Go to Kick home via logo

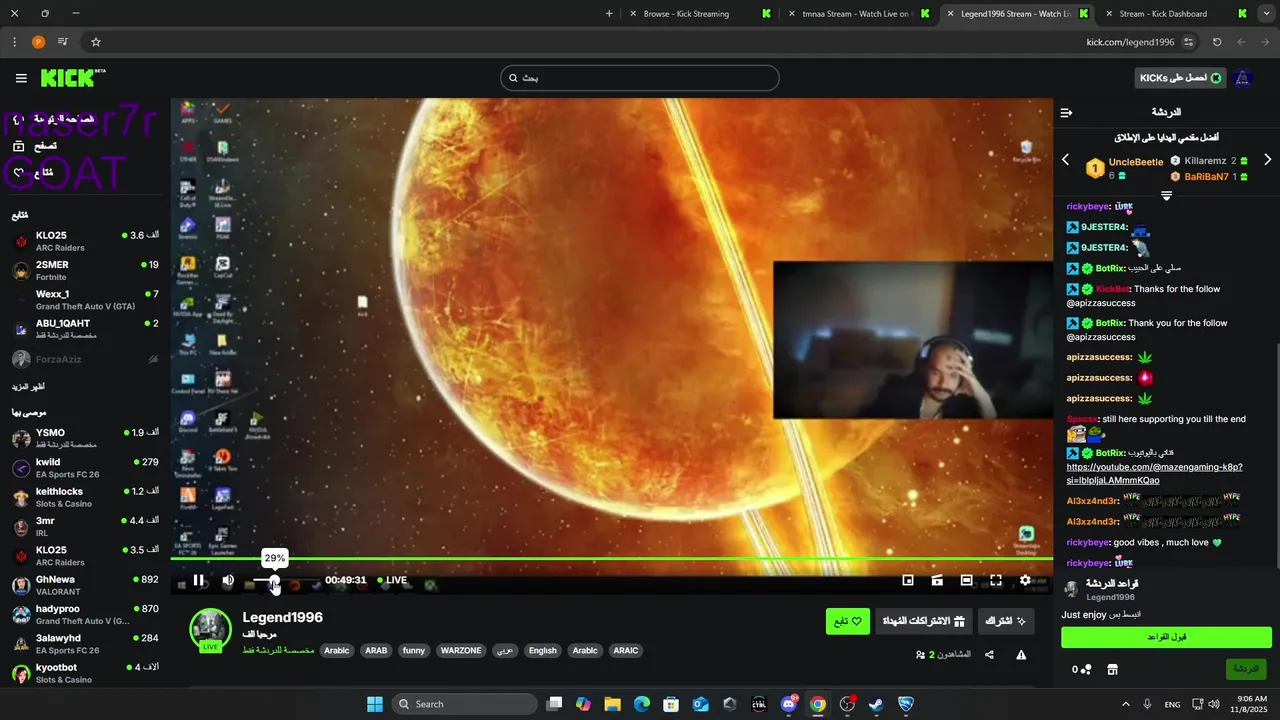pyautogui.click(x=72, y=78)
